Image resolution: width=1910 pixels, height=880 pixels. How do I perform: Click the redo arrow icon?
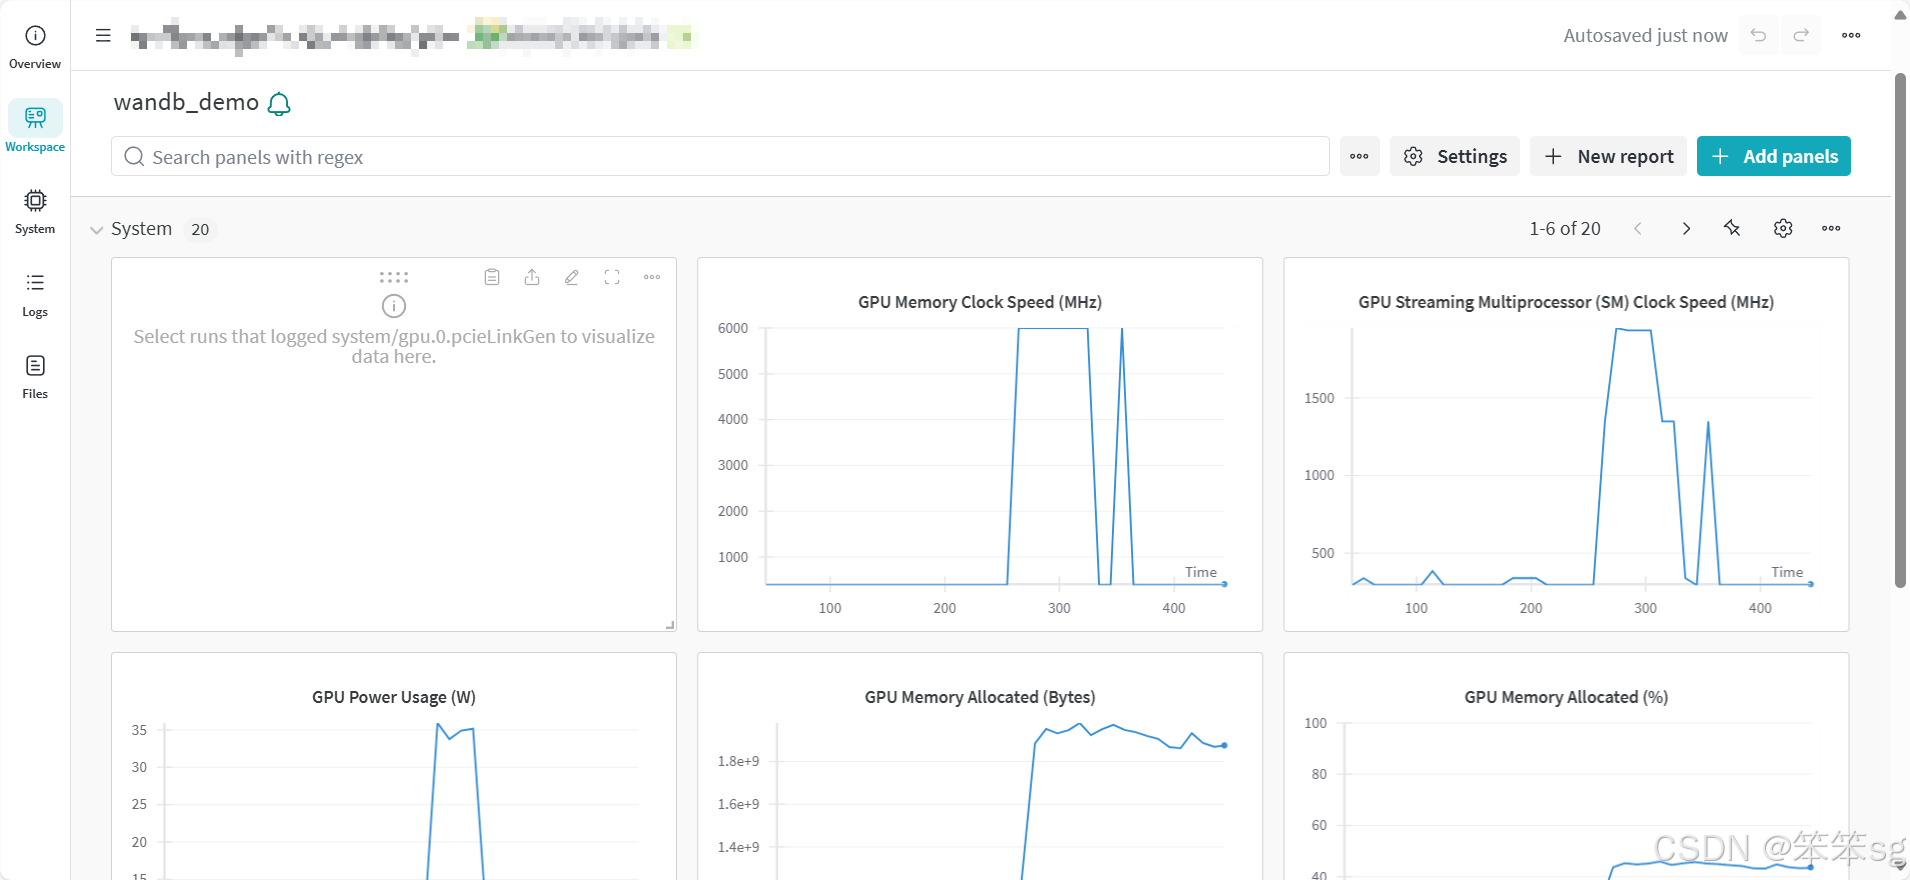click(x=1801, y=35)
